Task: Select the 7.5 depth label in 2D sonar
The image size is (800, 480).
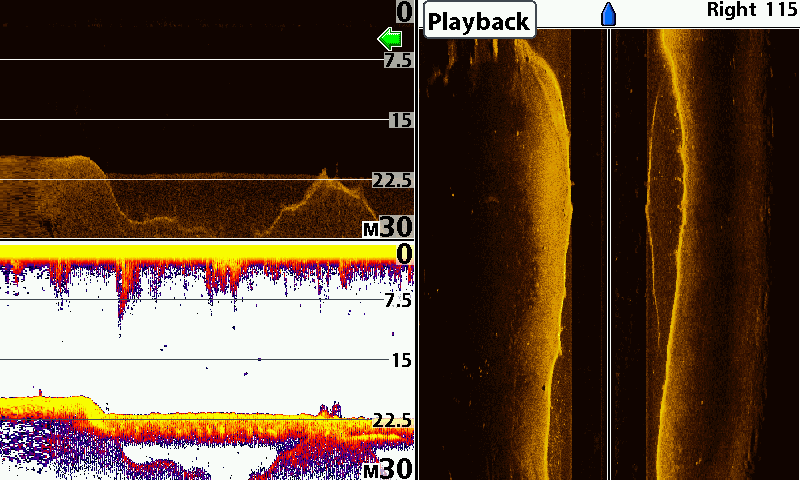Action: [x=398, y=300]
